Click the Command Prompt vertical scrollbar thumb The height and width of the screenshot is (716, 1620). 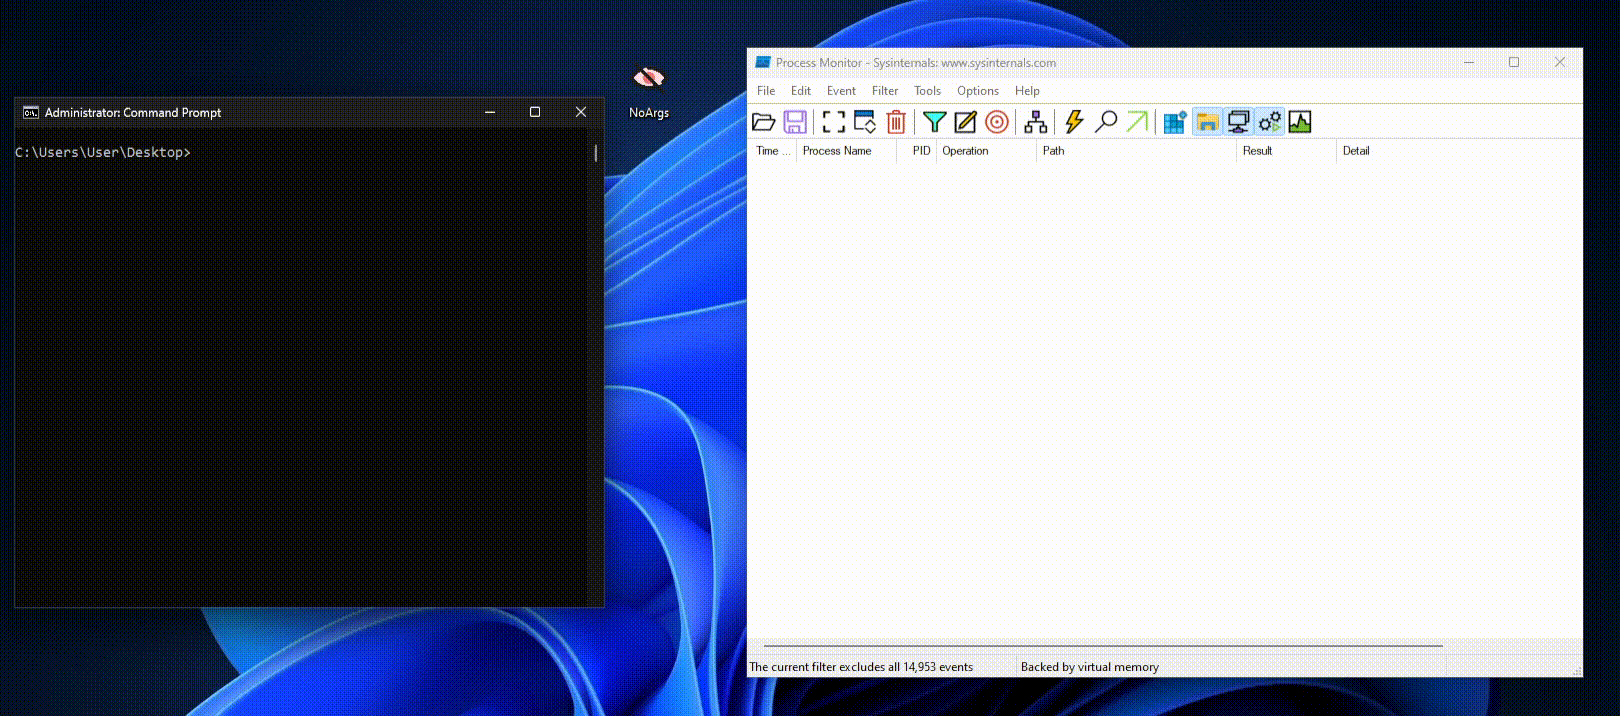(596, 153)
